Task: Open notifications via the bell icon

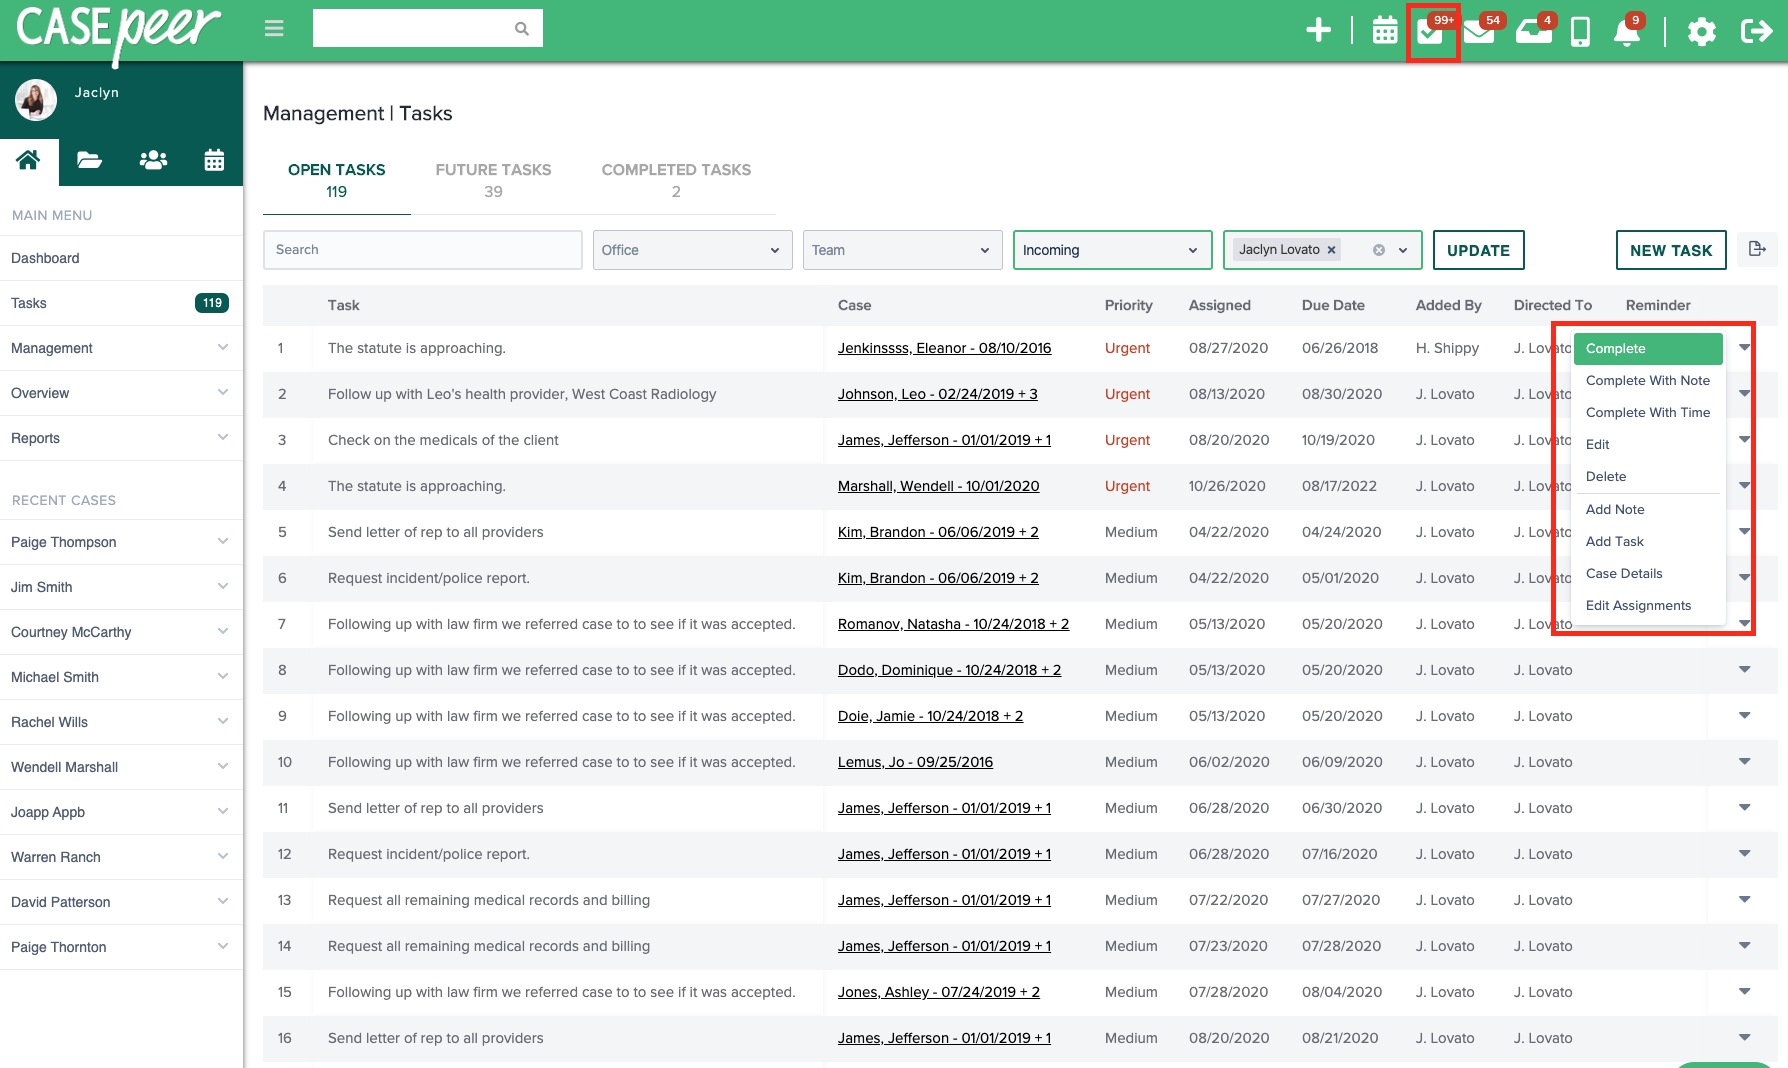Action: coord(1627,32)
